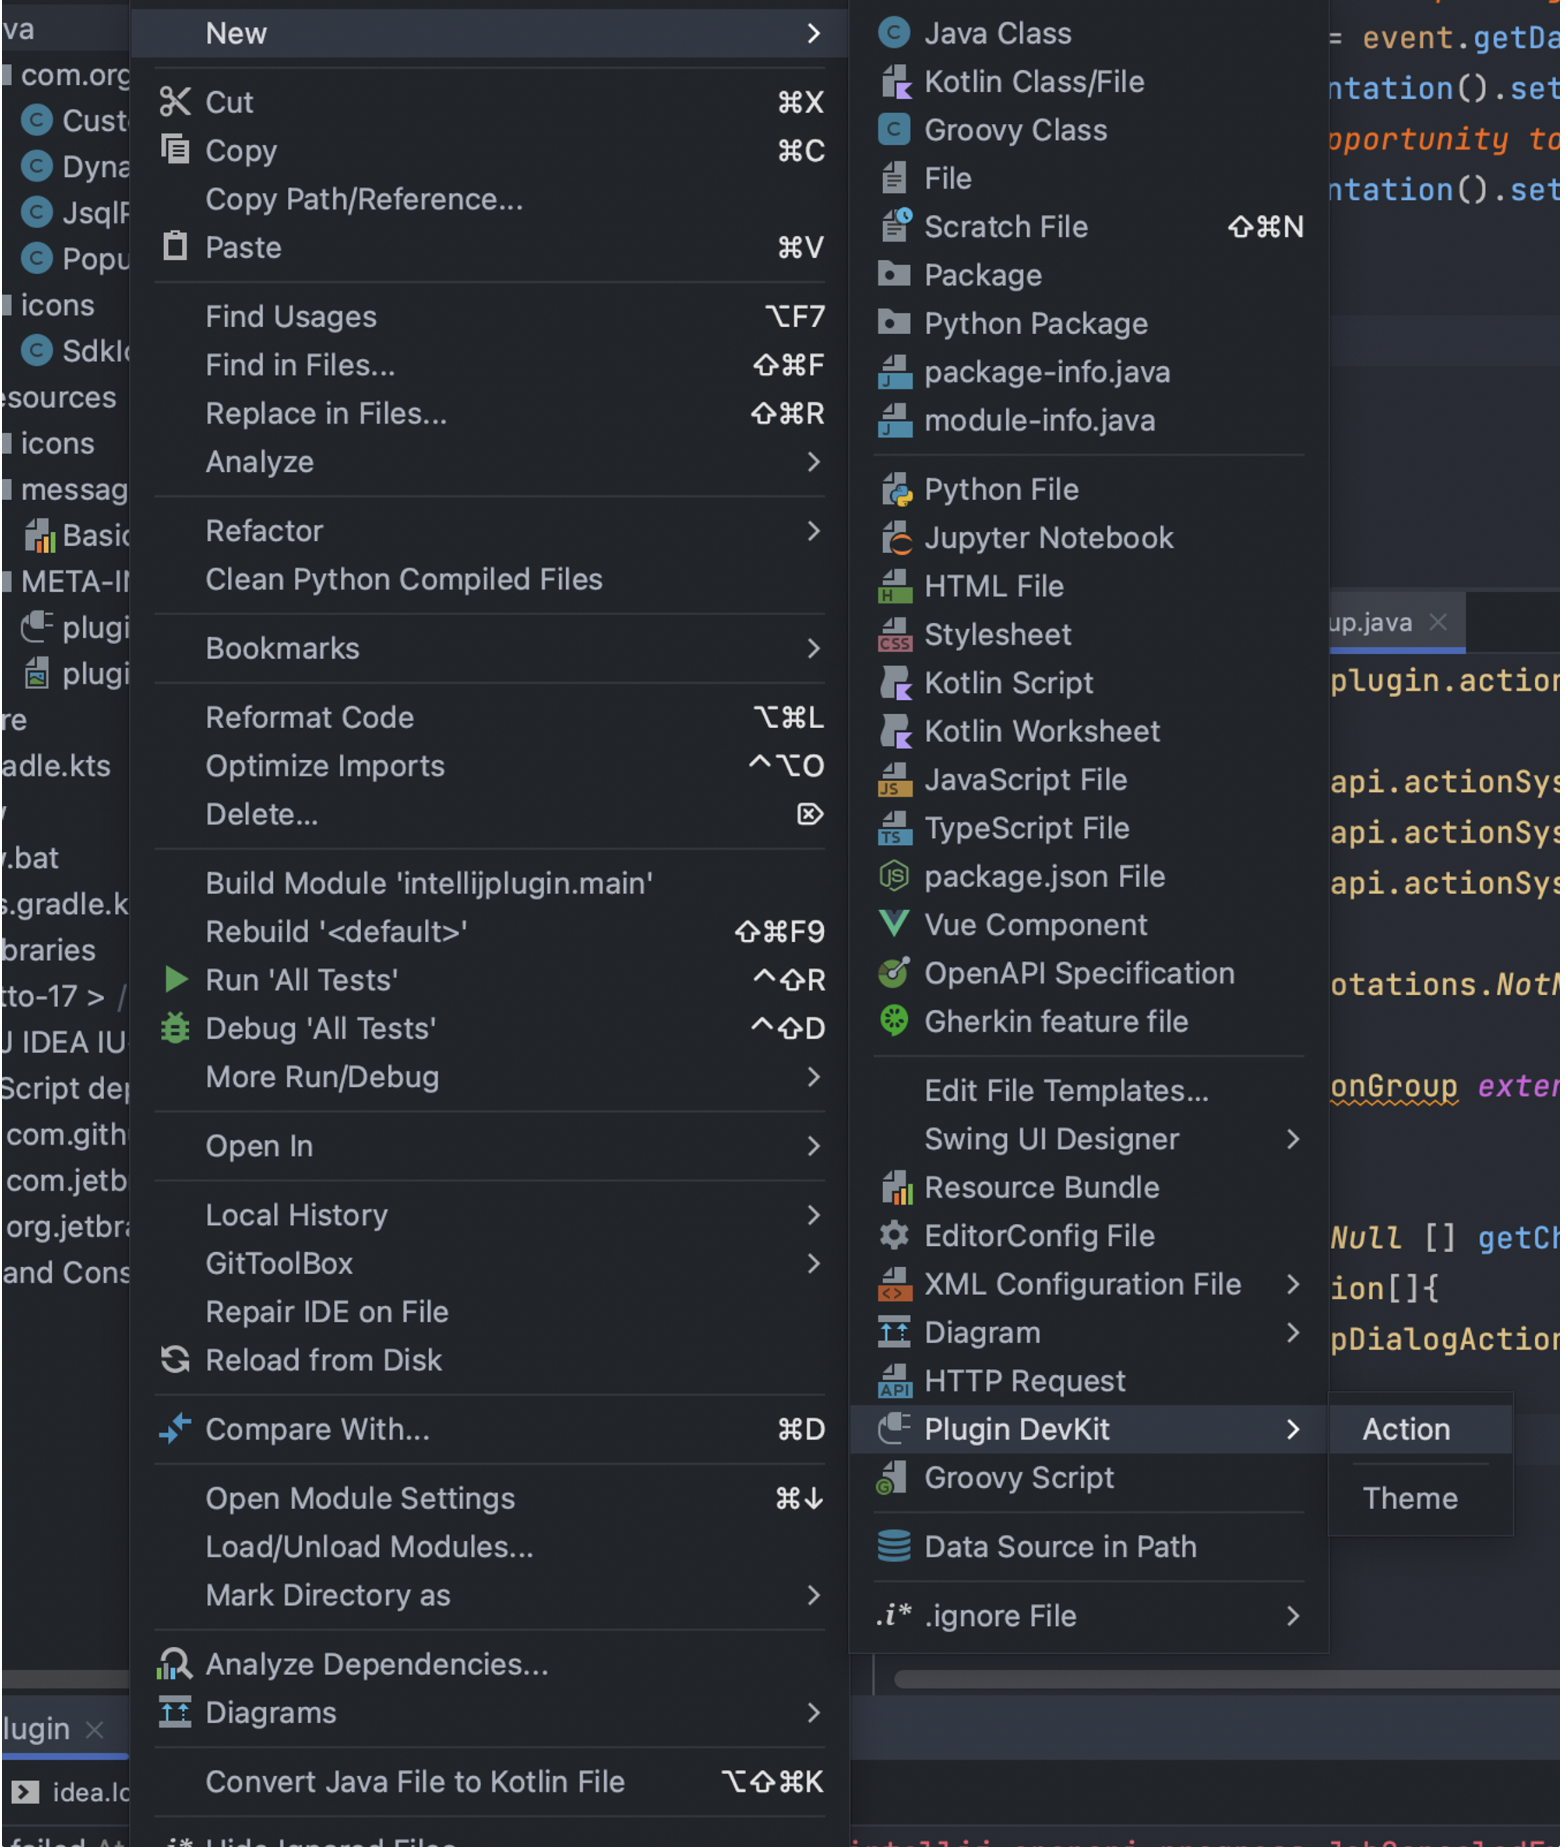1566x1848 pixels.
Task: Click the HTML File icon
Action: 896,586
